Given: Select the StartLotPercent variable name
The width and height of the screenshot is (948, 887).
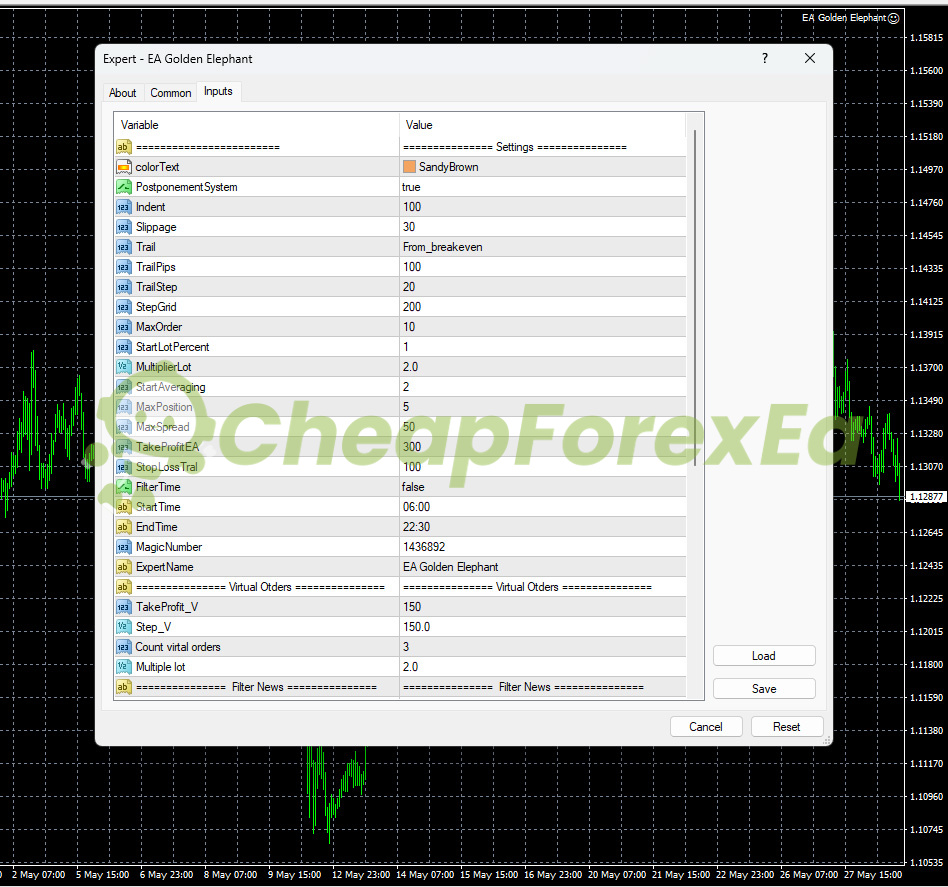Looking at the screenshot, I should (172, 346).
